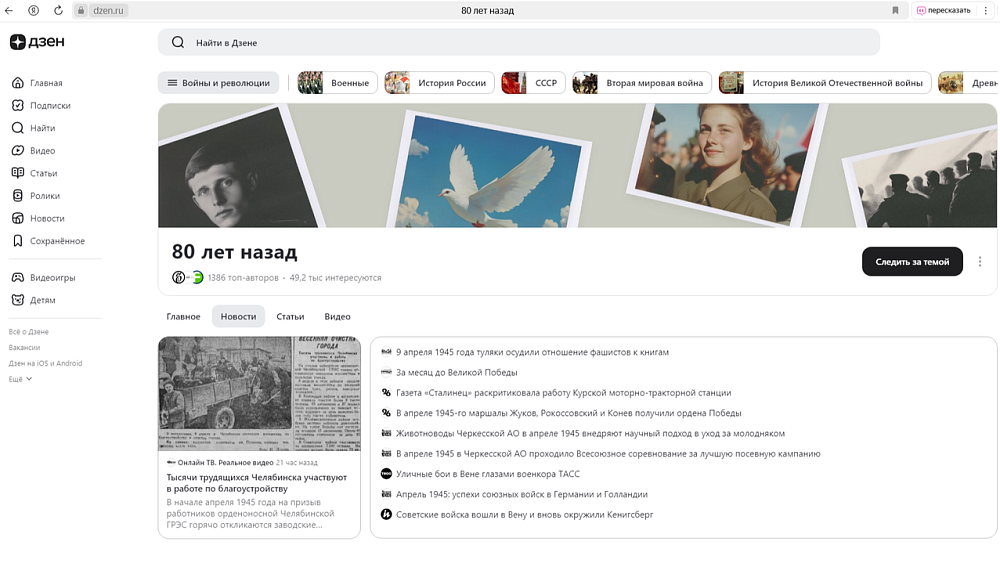Bookmark the page in the address bar

[895, 10]
